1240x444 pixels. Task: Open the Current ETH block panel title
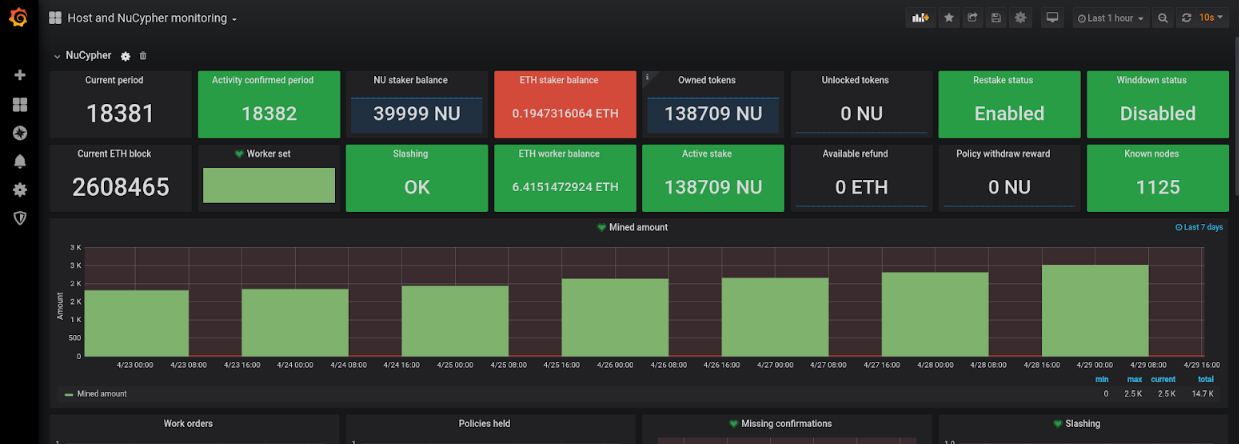click(114, 154)
